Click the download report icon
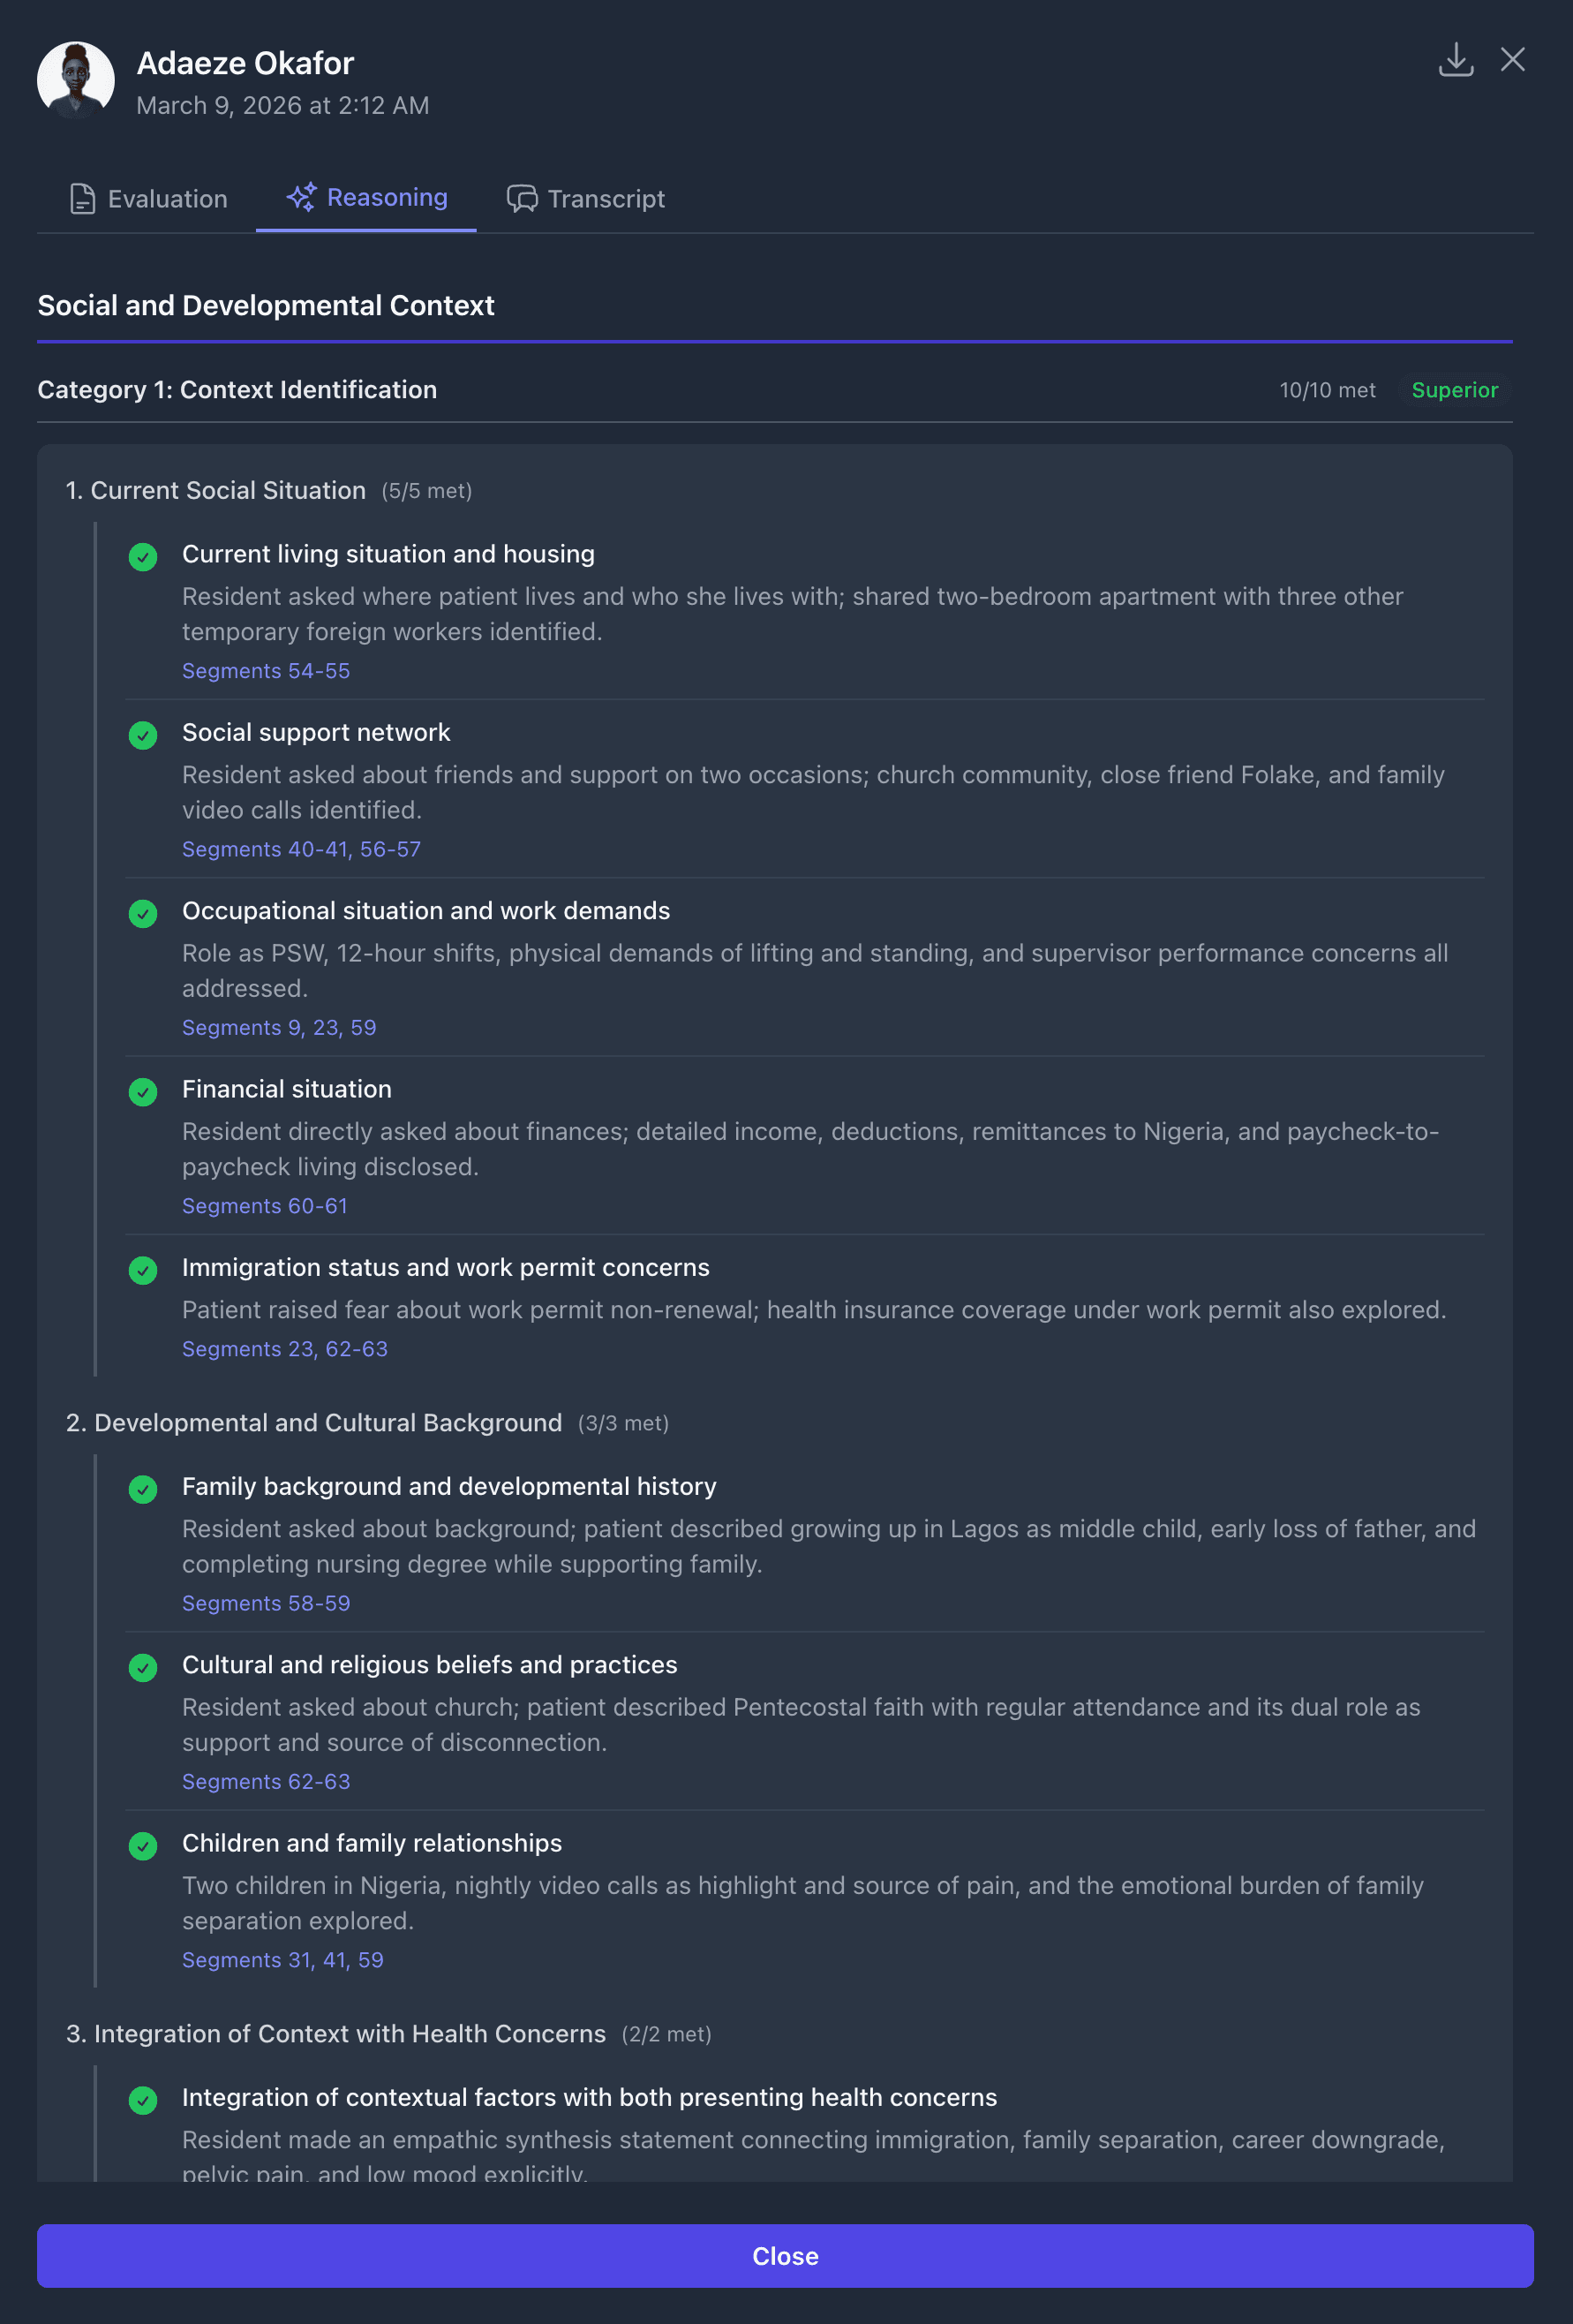Screen dimensions: 1573x2324 tap(1456, 60)
